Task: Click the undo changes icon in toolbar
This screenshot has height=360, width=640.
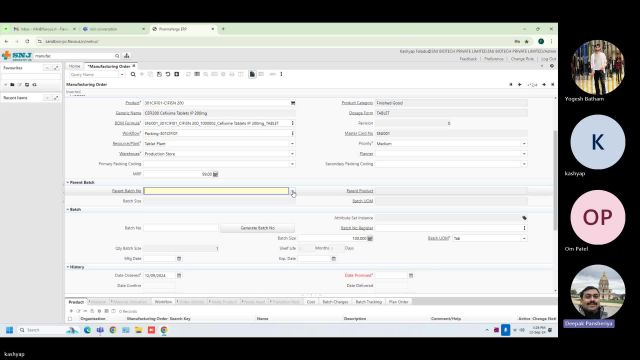Action: (168, 74)
